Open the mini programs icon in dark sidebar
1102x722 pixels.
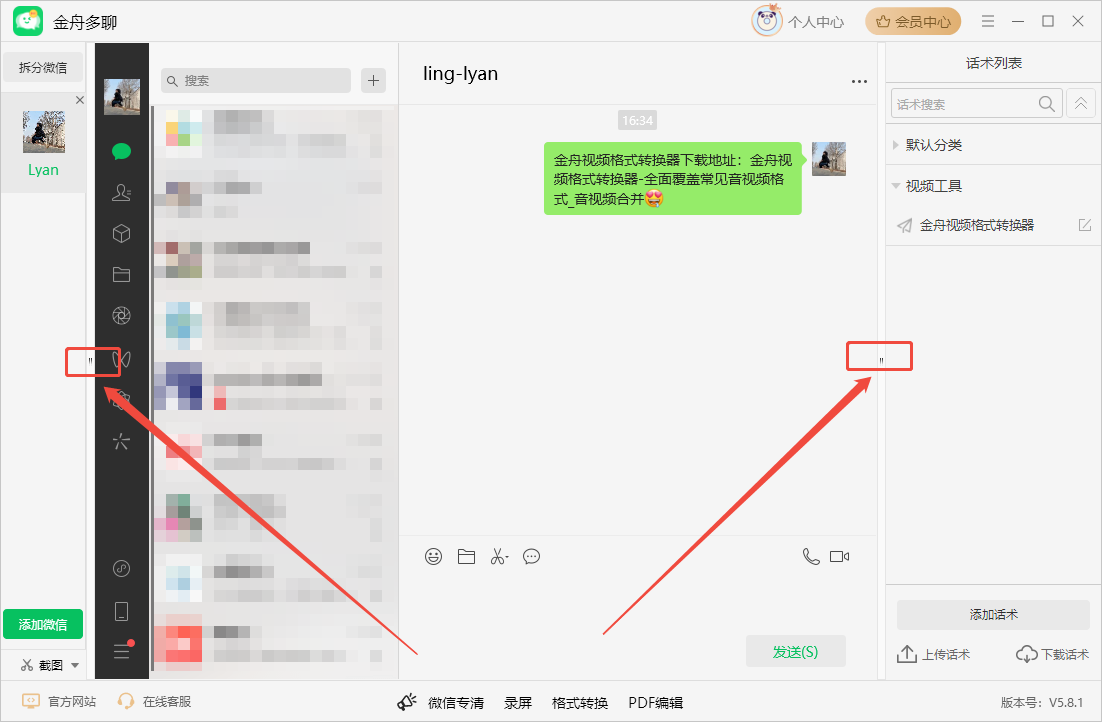pyautogui.click(x=122, y=568)
